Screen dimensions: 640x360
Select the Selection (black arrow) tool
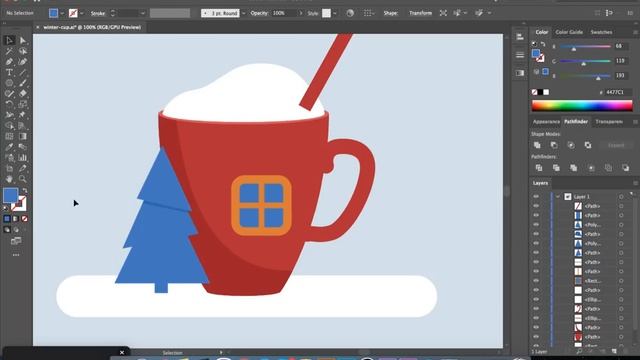pyautogui.click(x=9, y=40)
